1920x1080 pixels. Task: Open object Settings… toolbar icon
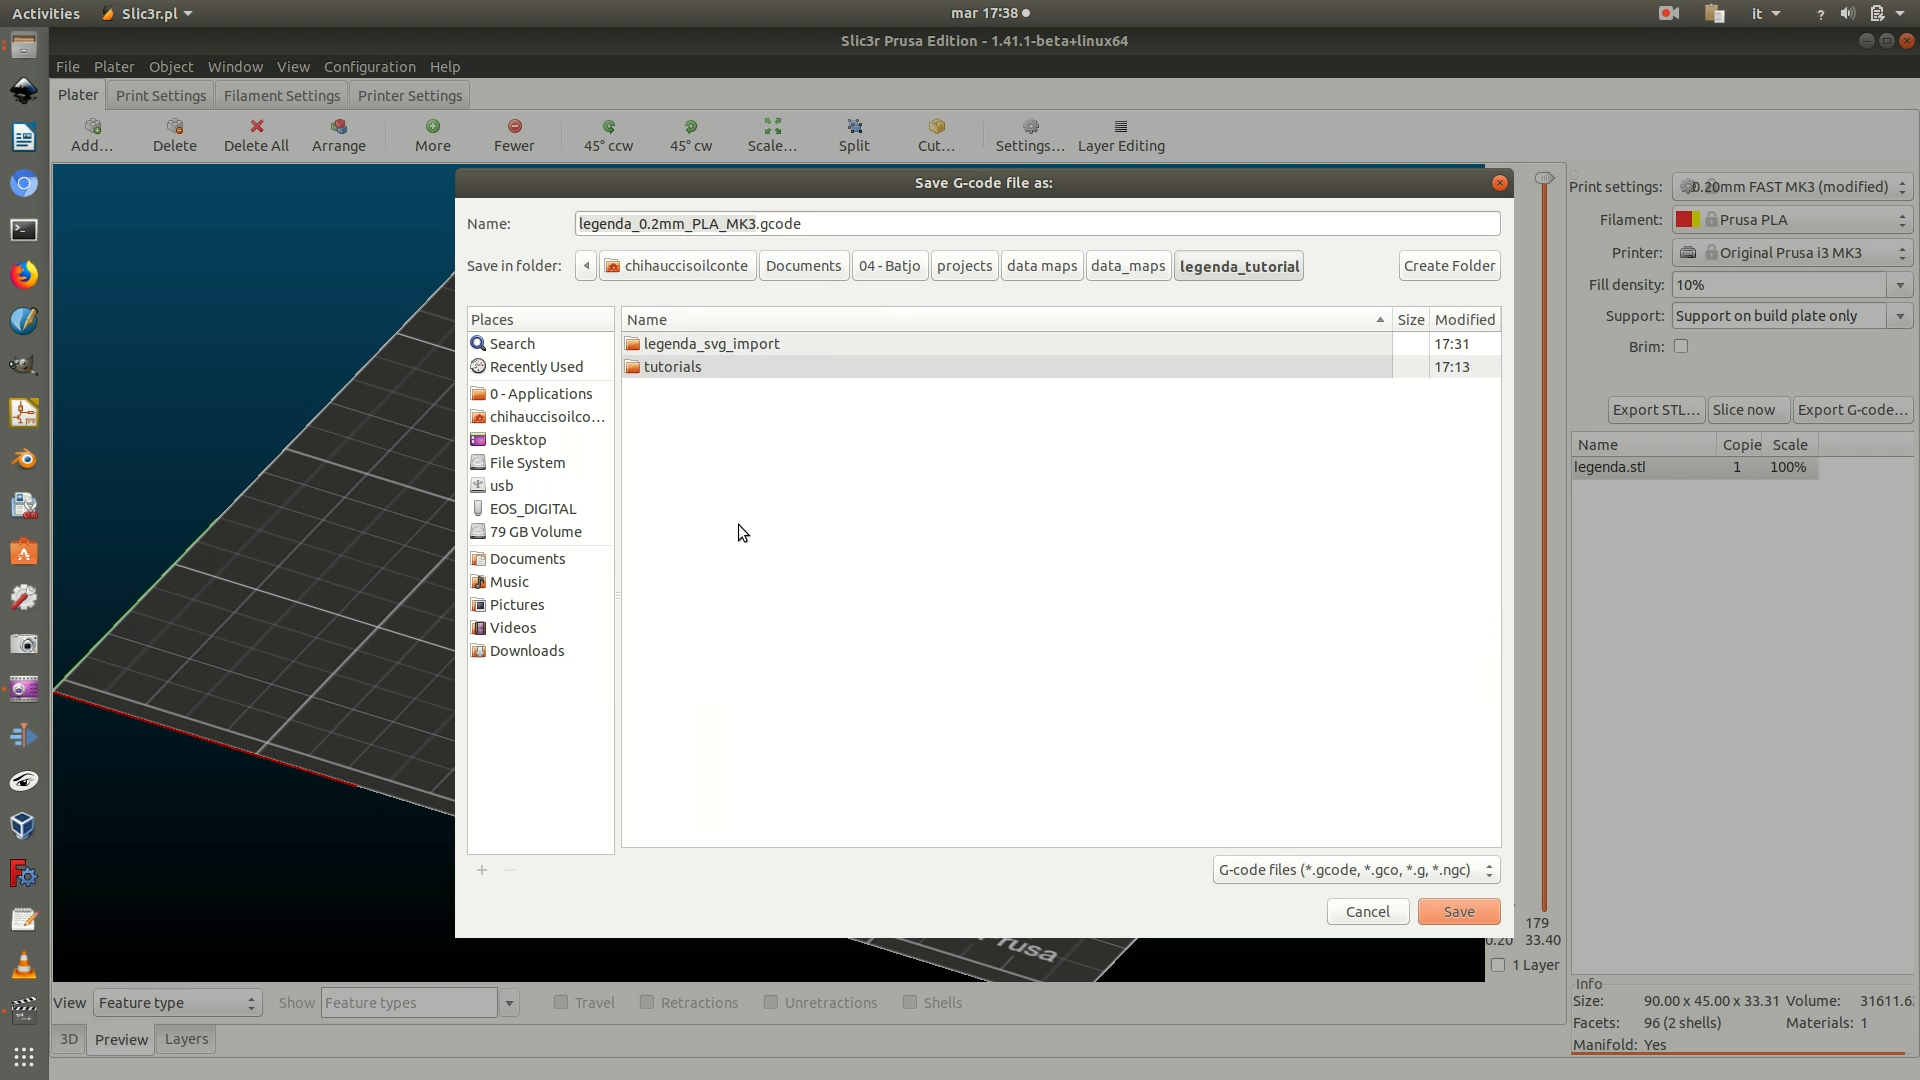(1031, 127)
